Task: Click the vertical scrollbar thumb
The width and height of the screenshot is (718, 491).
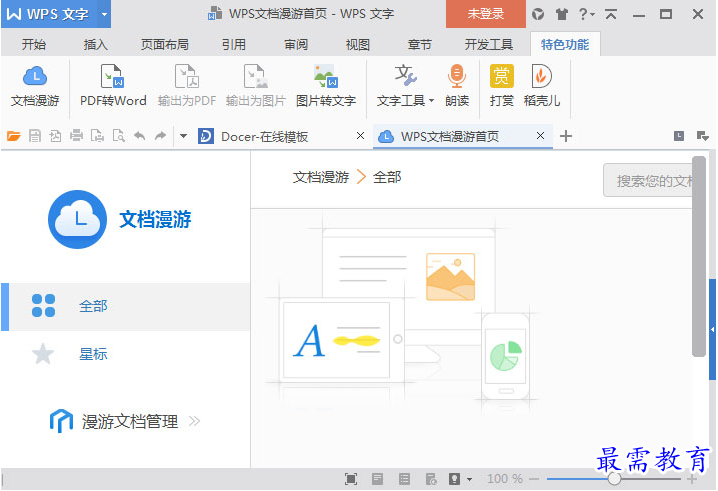Action: click(x=699, y=256)
